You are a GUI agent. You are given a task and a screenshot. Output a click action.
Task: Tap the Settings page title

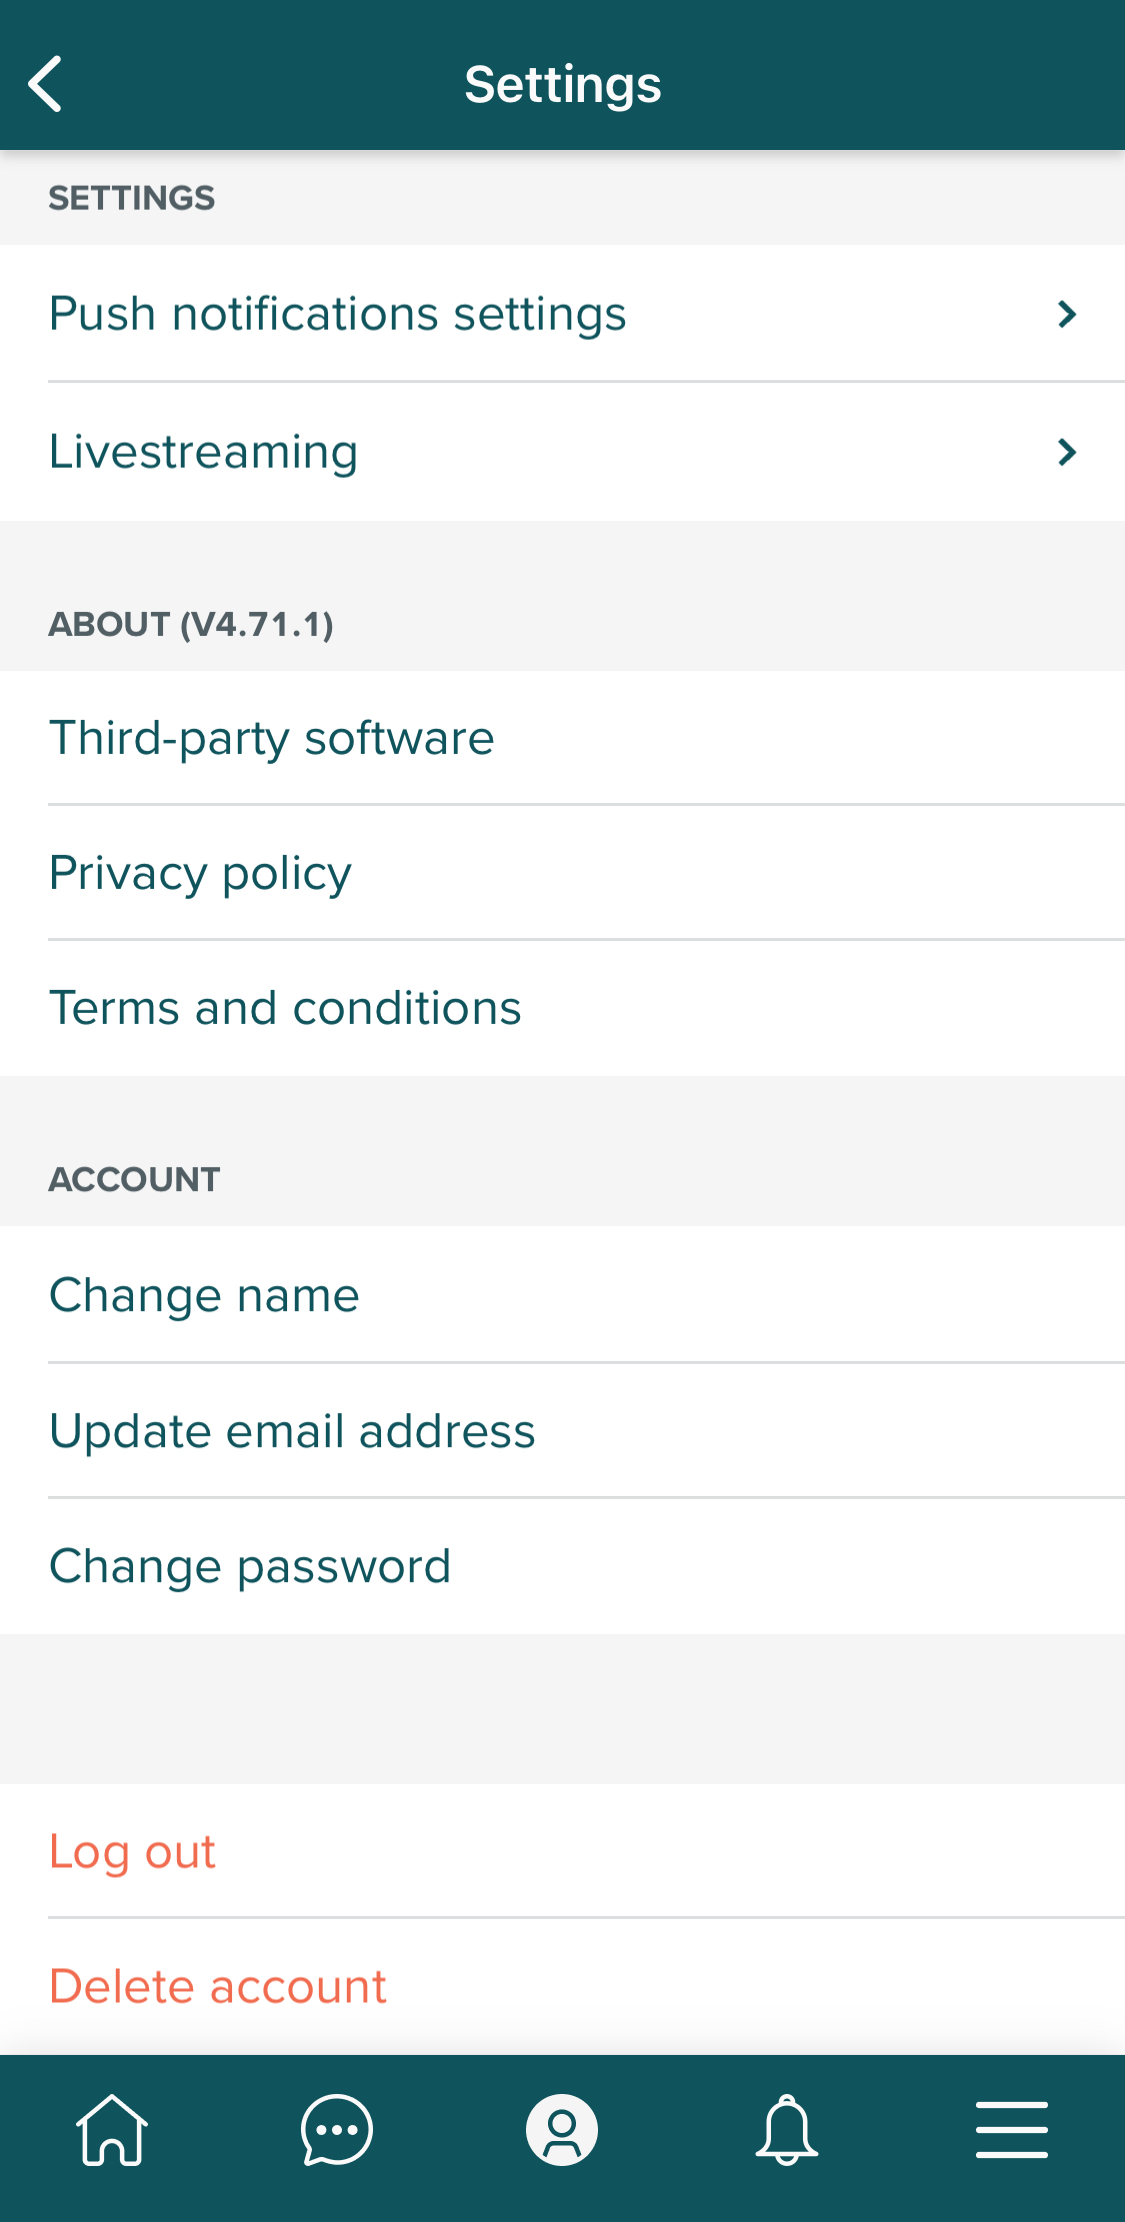563,84
